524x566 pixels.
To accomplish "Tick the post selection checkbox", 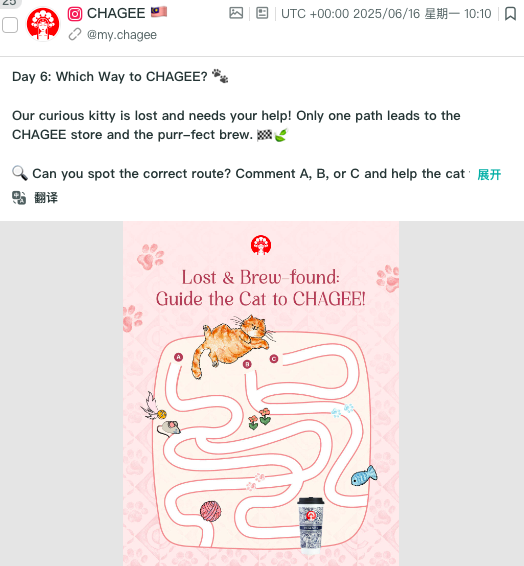I will 10,25.
